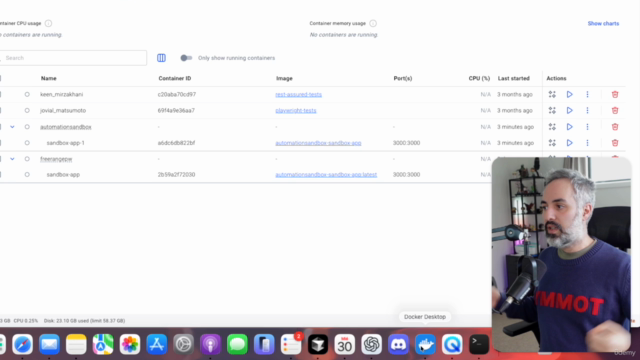The width and height of the screenshot is (640, 360).
Task: Open the automationsandbox-sandbox-app image link
Action: pyautogui.click(x=318, y=143)
